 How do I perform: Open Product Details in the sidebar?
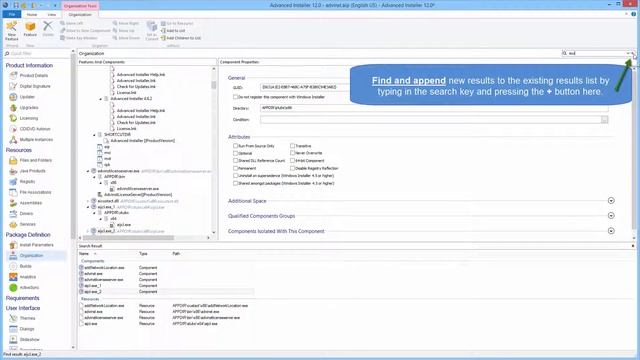tap(29, 76)
